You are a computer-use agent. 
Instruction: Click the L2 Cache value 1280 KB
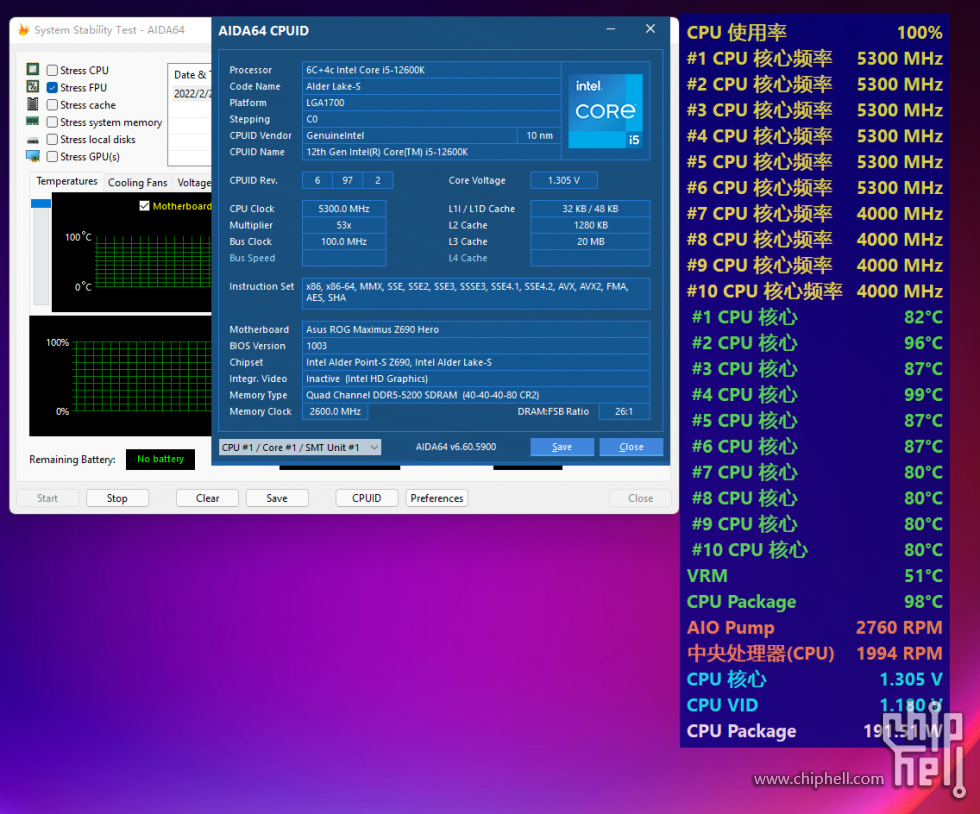tap(590, 225)
